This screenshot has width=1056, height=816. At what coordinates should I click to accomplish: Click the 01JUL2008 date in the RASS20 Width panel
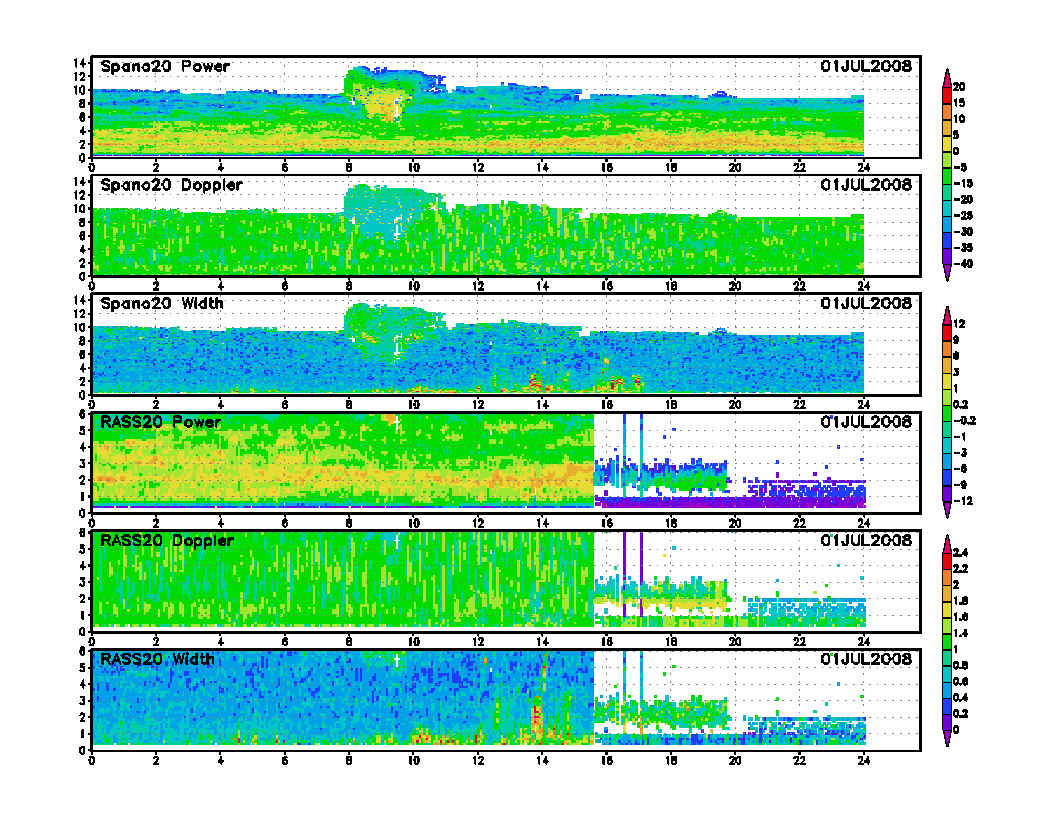pos(866,659)
